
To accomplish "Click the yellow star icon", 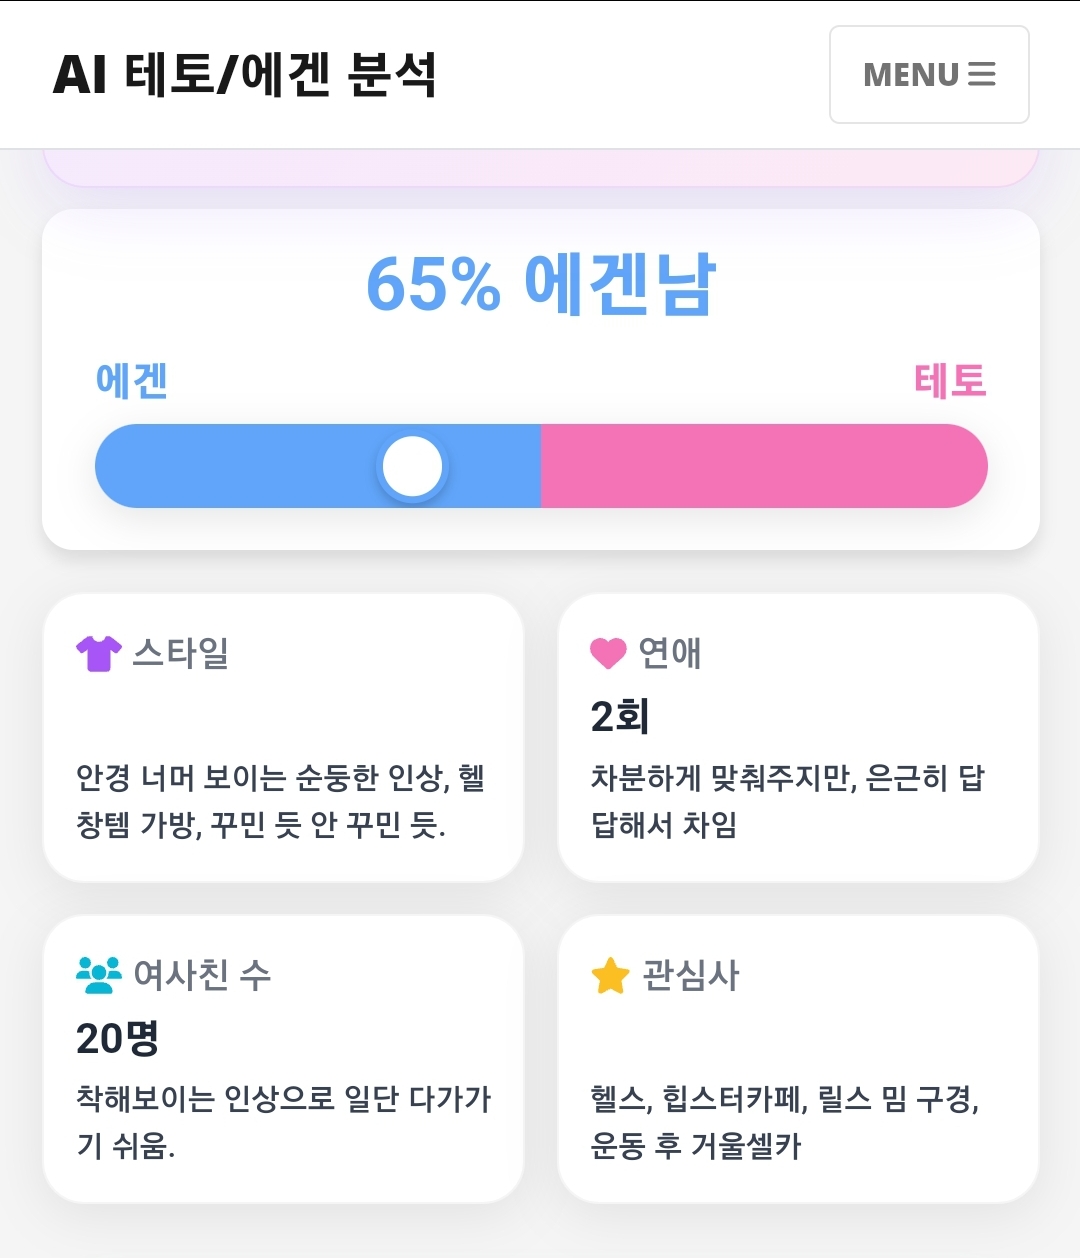I will (610, 976).
